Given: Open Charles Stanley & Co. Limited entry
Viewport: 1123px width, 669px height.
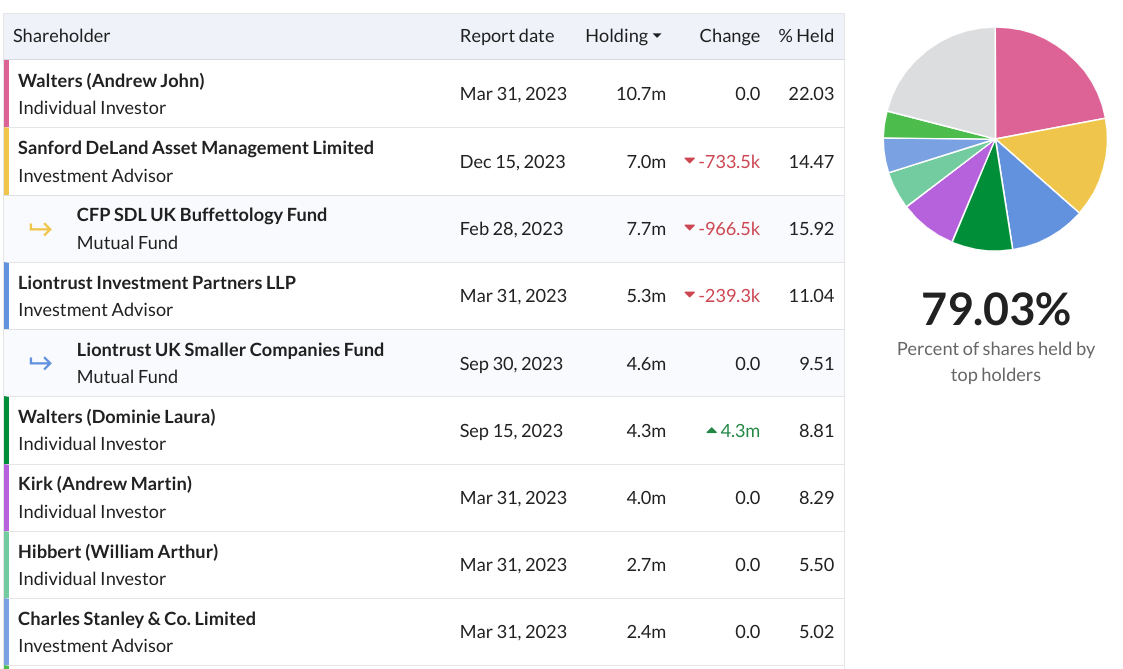Looking at the screenshot, I should pyautogui.click(x=137, y=618).
